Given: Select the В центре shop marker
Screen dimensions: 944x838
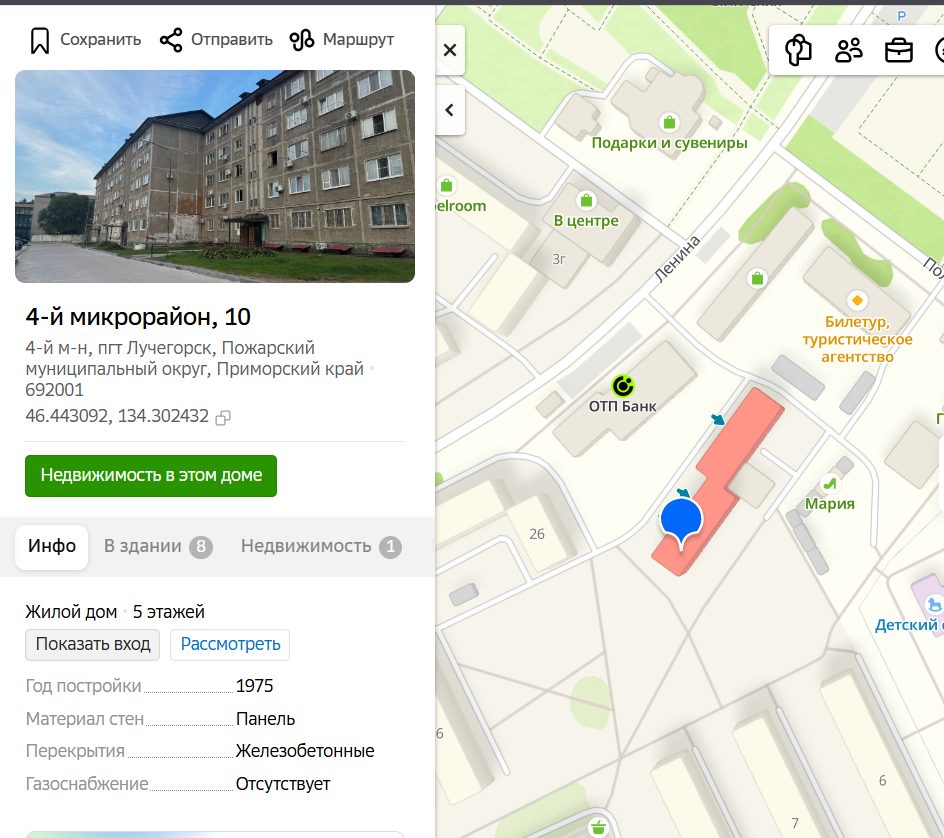Looking at the screenshot, I should click(586, 200).
